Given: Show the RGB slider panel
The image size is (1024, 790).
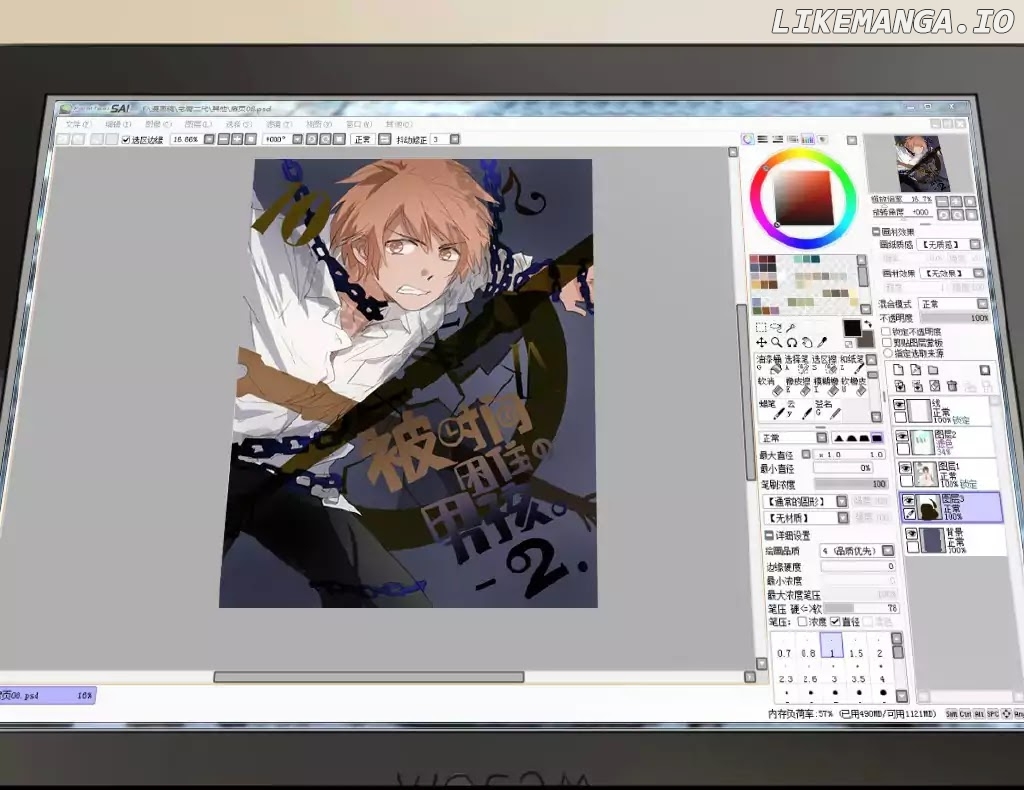Looking at the screenshot, I should click(x=762, y=139).
